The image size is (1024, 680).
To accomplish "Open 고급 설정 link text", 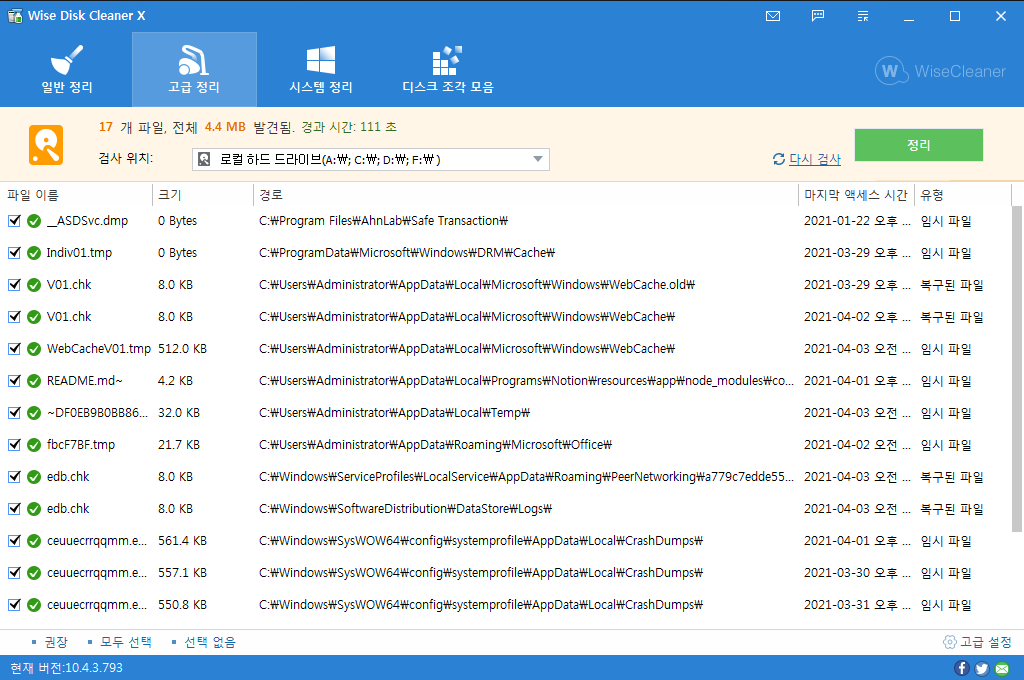I will 985,642.
